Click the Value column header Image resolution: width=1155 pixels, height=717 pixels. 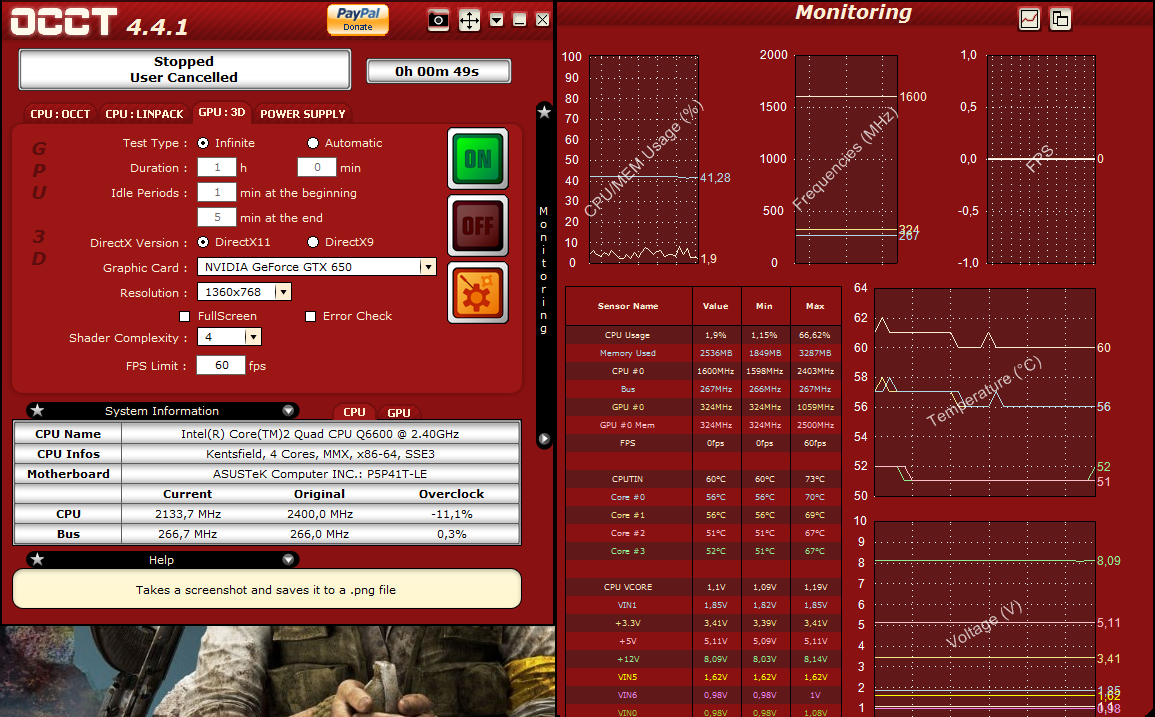pos(716,306)
